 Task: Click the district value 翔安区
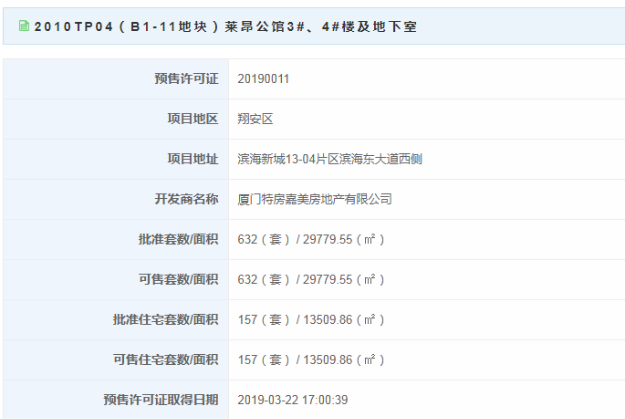255,119
